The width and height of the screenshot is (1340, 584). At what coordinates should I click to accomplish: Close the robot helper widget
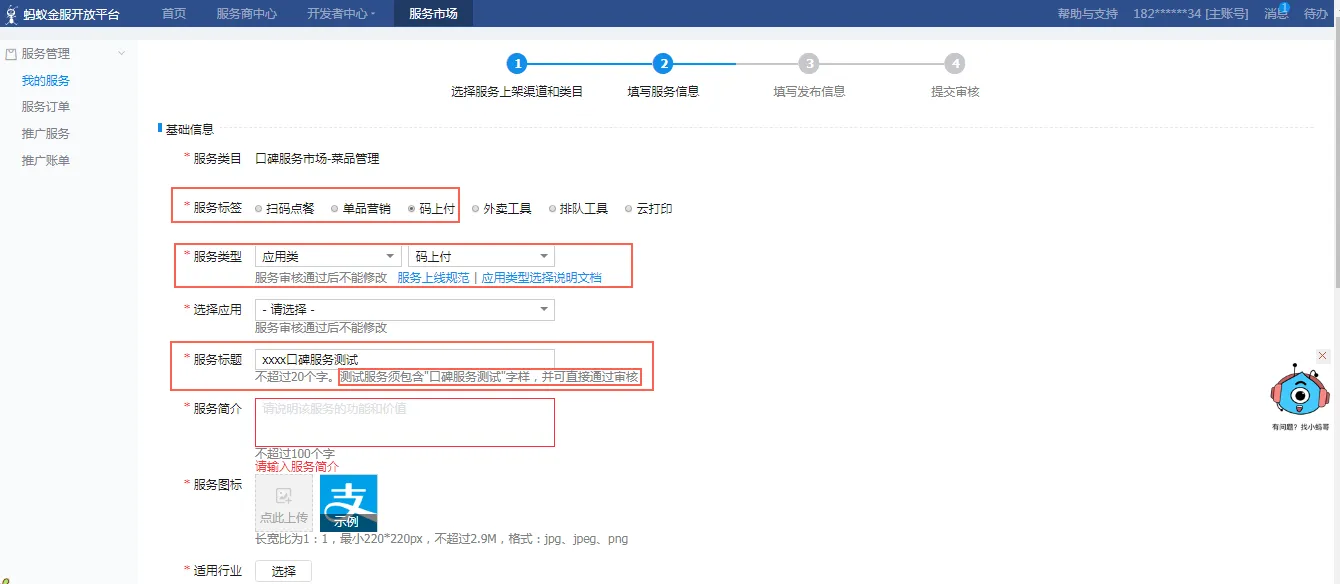tap(1323, 355)
